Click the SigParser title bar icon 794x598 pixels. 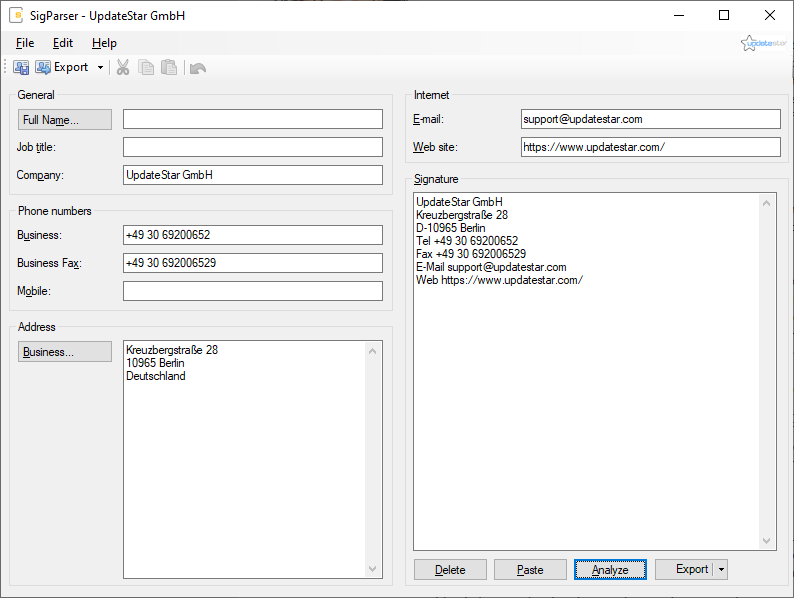coord(16,15)
